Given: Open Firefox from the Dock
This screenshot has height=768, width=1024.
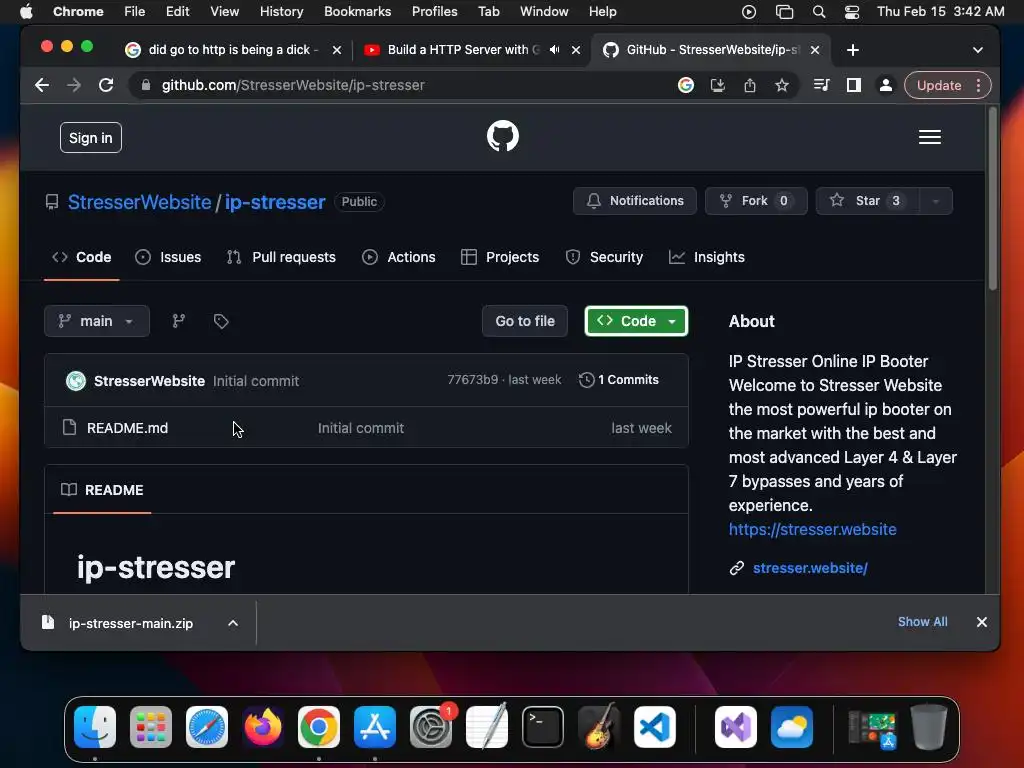Looking at the screenshot, I should [263, 727].
